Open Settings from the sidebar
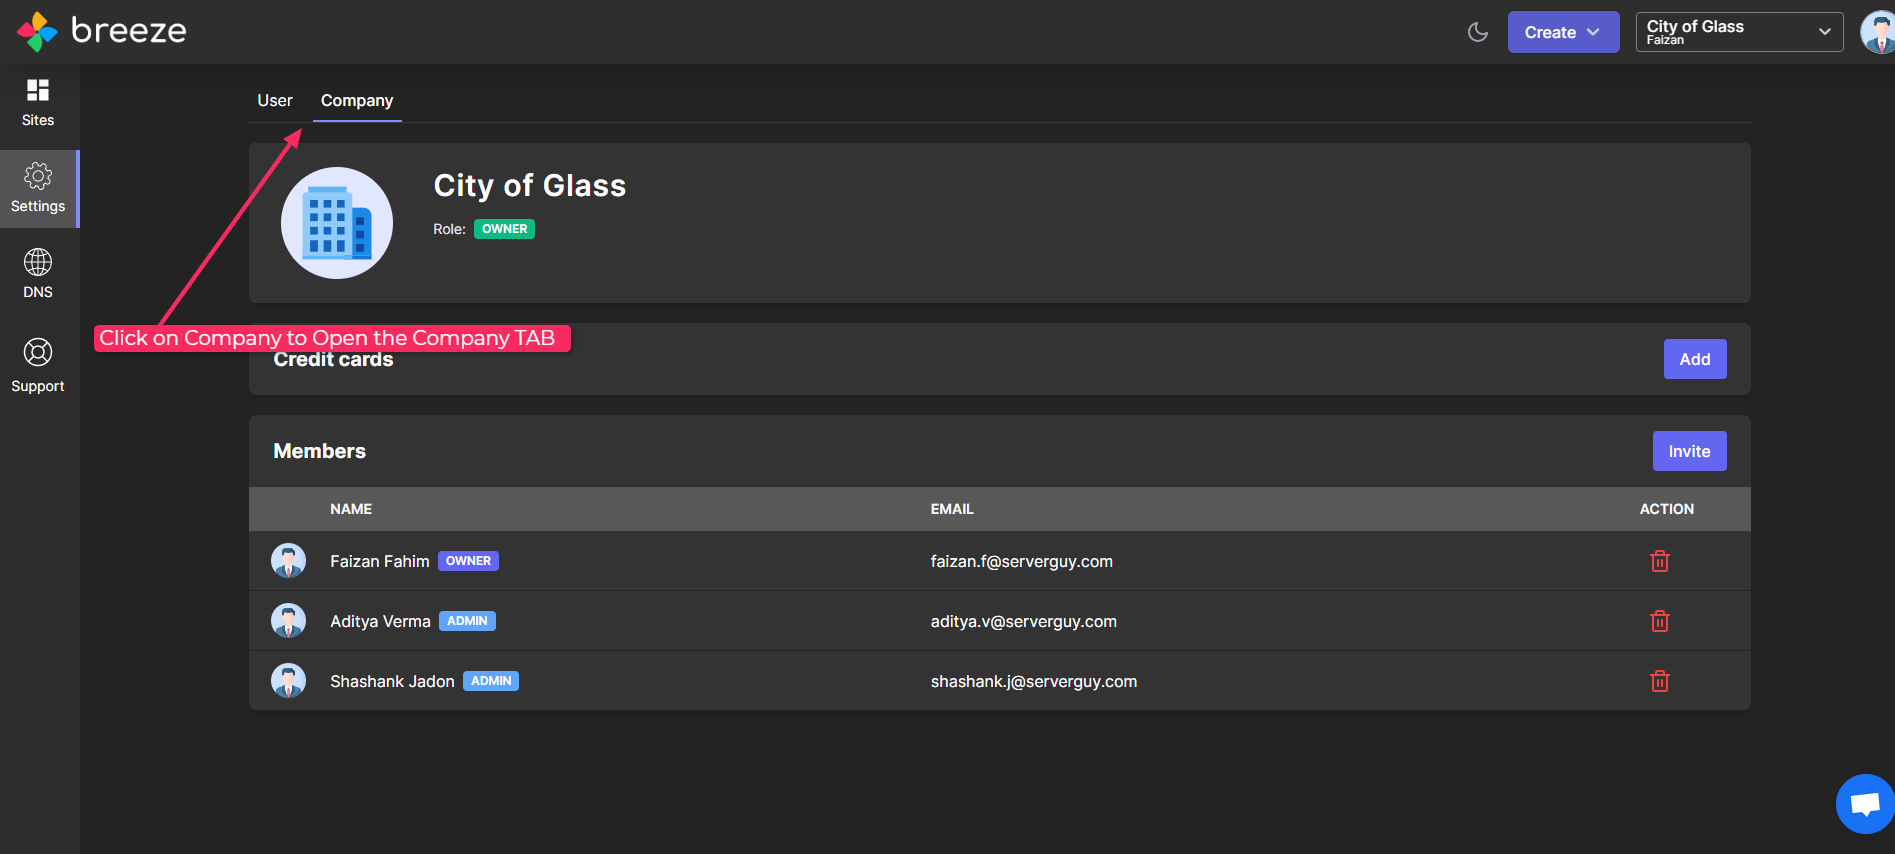Viewport: 1895px width, 854px height. point(38,189)
